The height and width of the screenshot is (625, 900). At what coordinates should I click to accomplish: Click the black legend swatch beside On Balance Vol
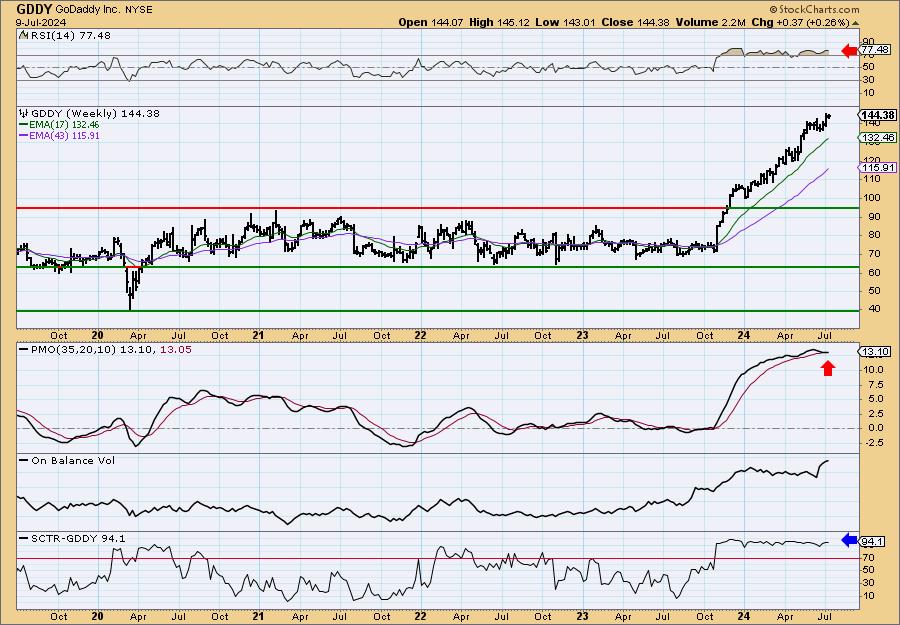tap(24, 461)
